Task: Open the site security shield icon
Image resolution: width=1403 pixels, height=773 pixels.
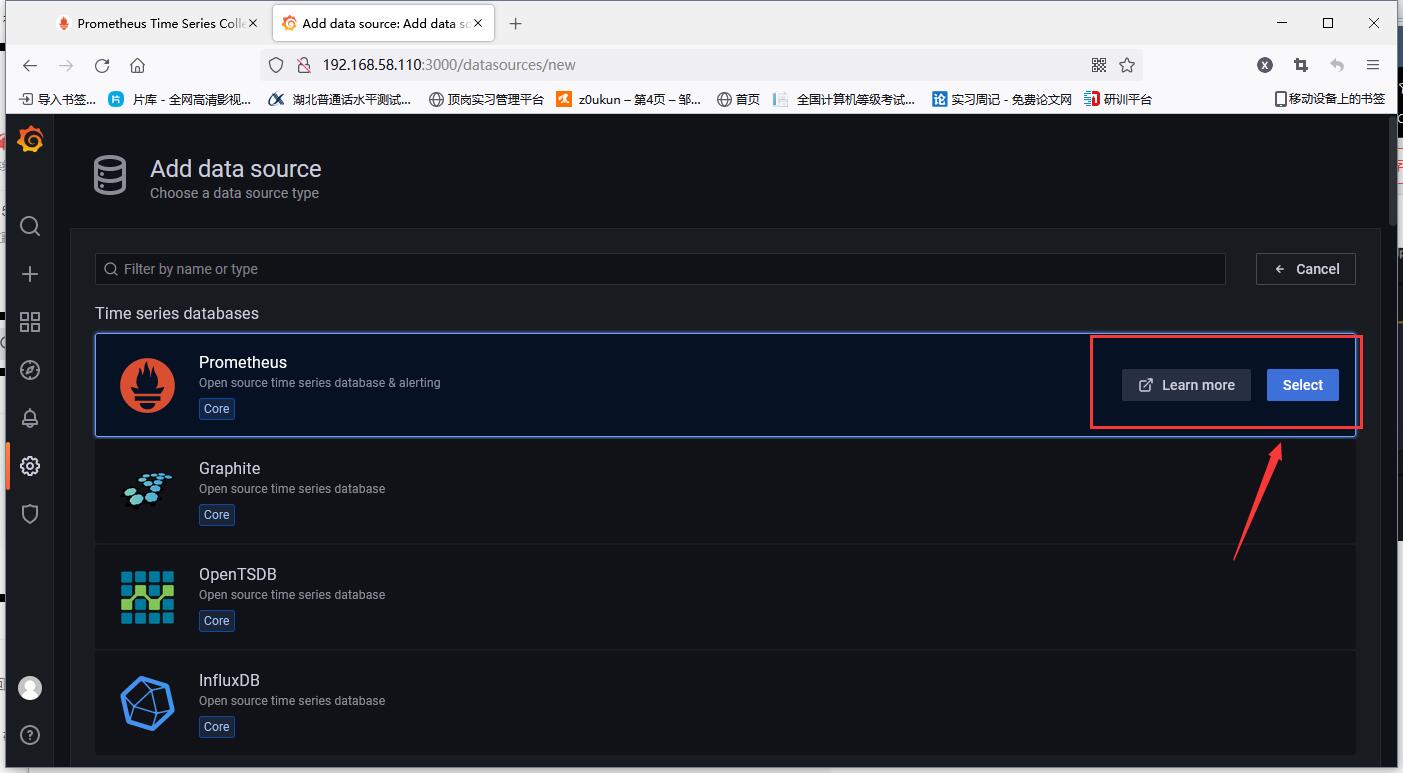Action: point(276,65)
